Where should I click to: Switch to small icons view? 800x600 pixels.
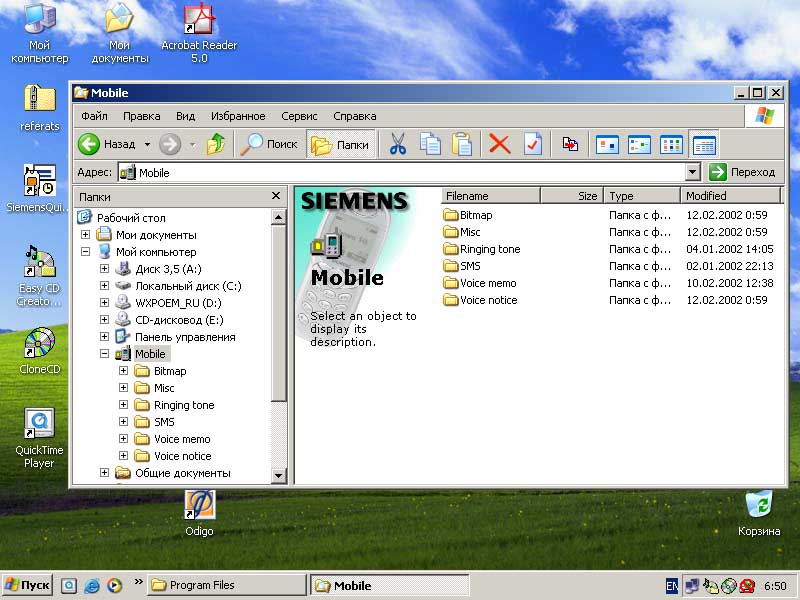639,145
